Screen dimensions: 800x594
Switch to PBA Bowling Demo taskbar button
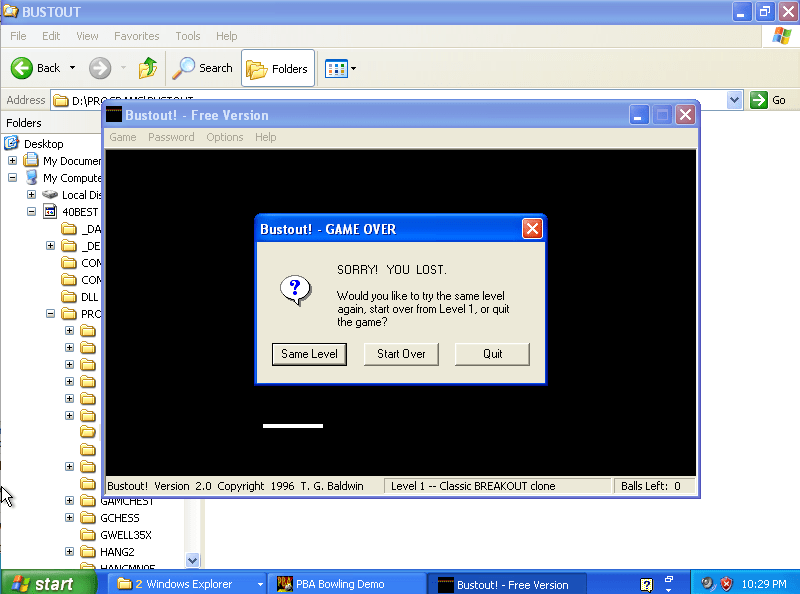tap(346, 584)
